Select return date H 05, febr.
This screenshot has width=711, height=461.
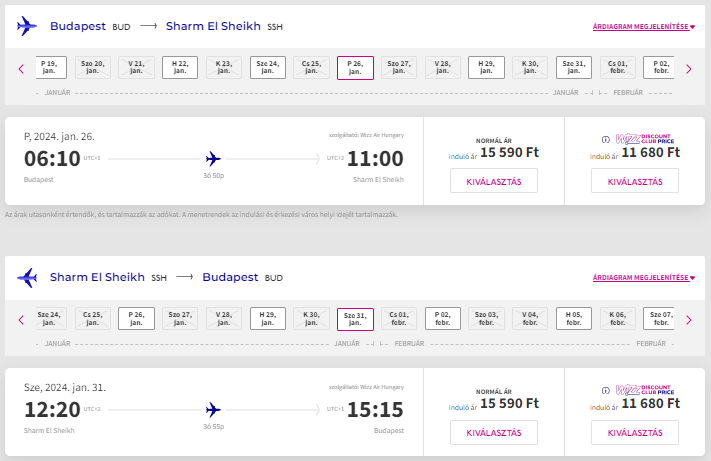574,319
